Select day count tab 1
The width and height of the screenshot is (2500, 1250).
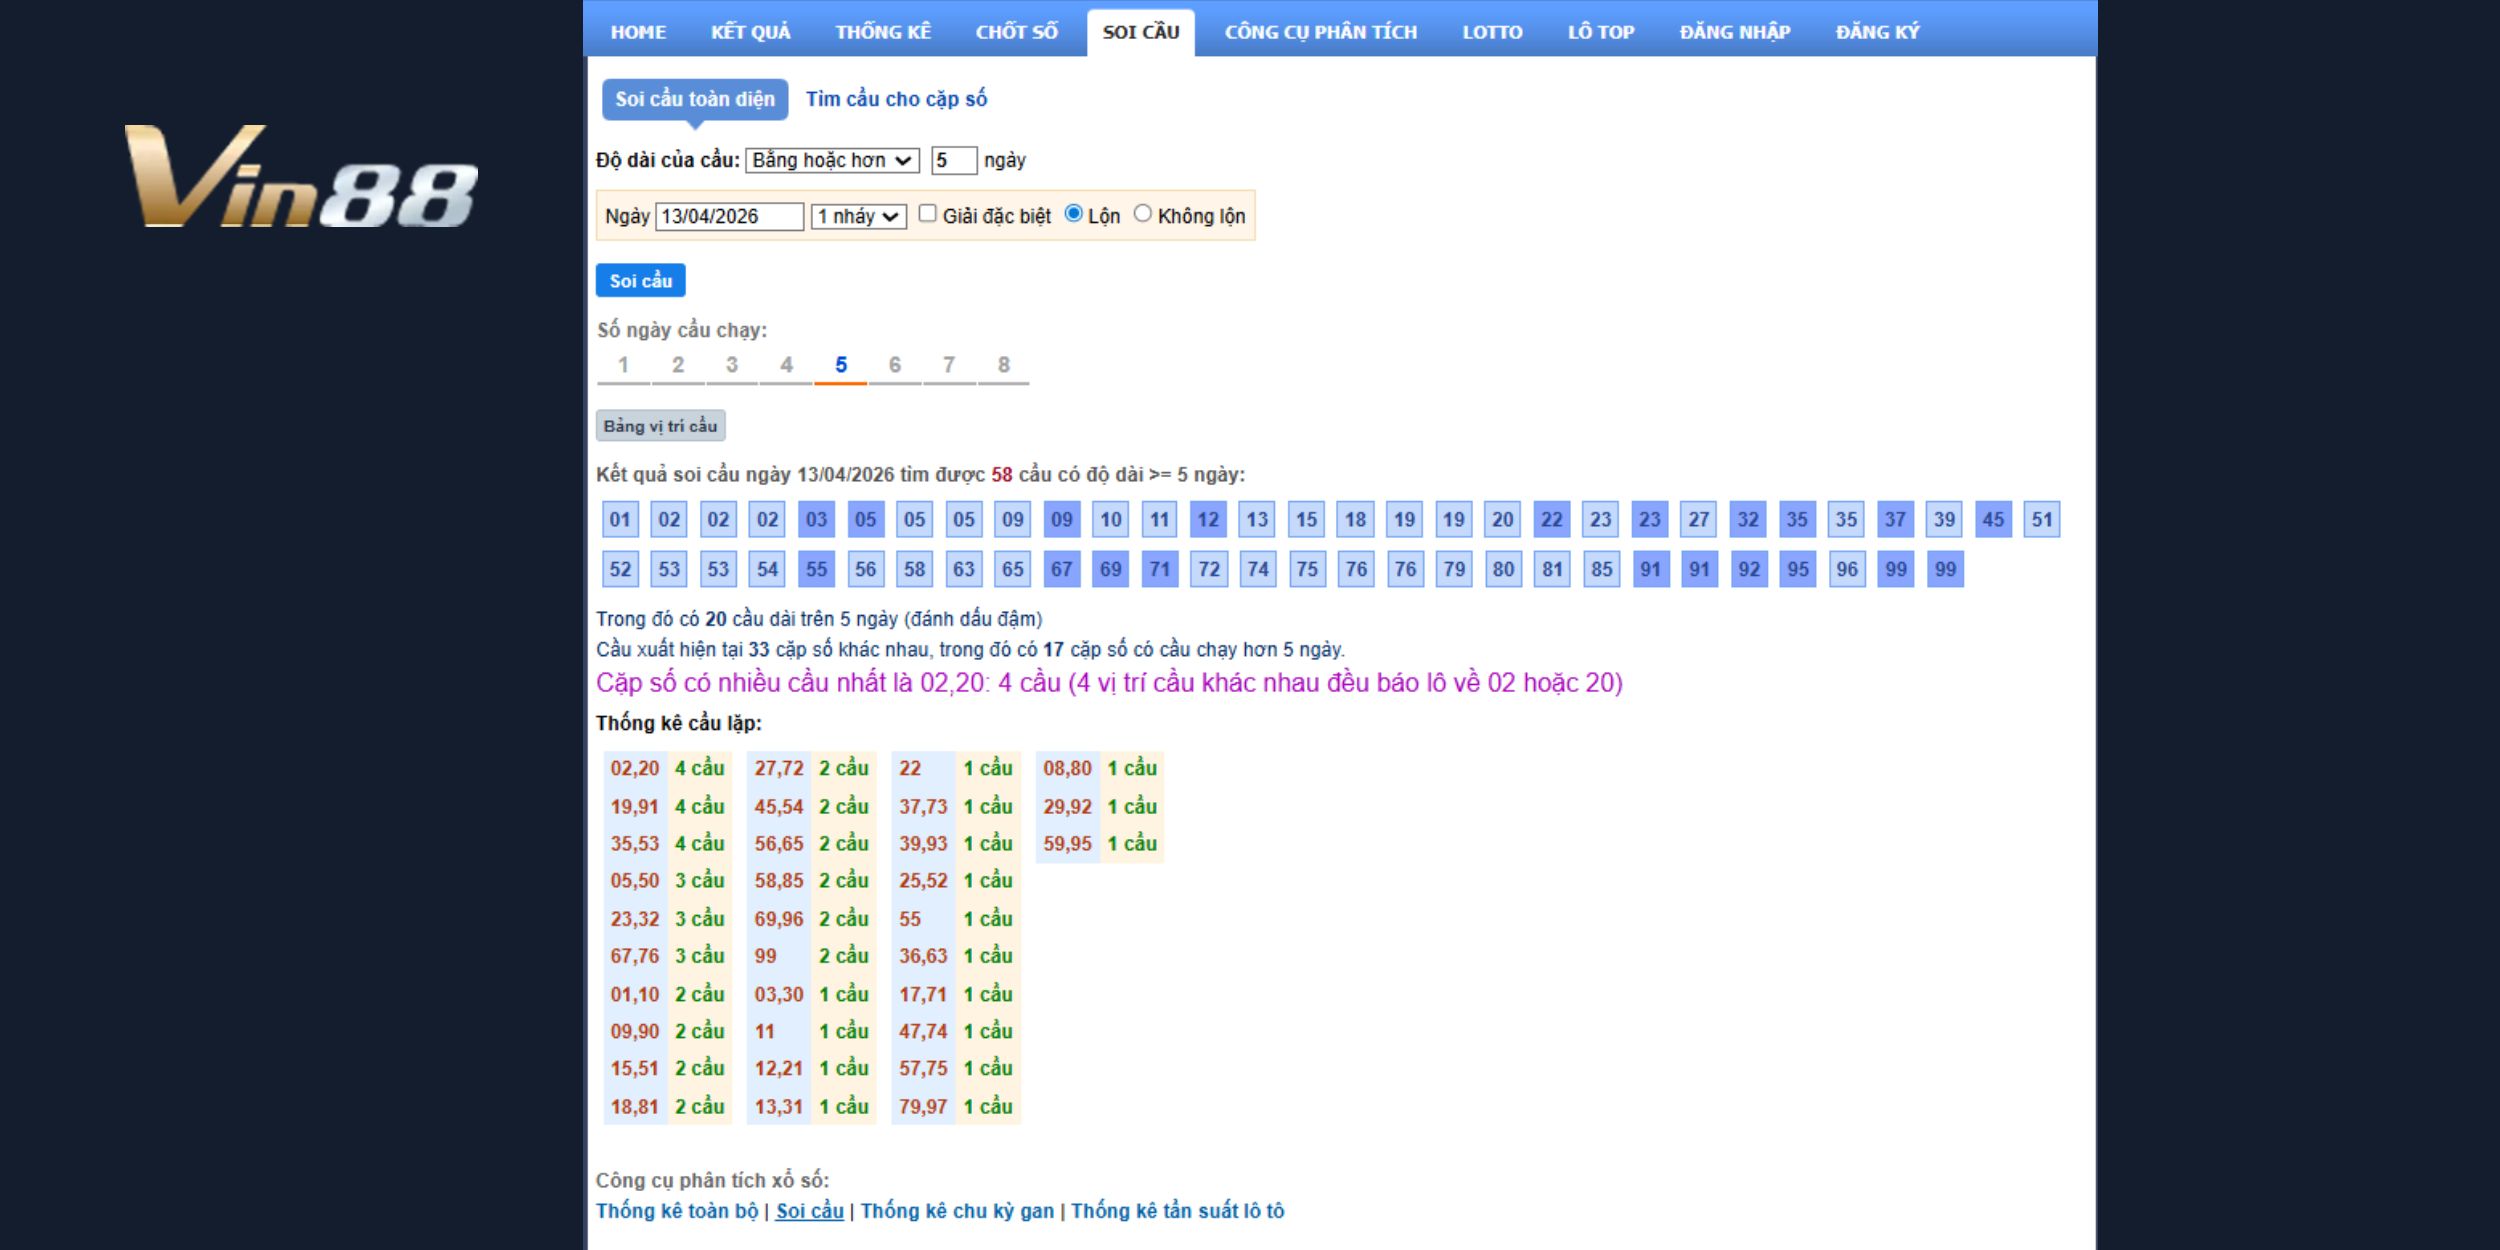tap(623, 365)
